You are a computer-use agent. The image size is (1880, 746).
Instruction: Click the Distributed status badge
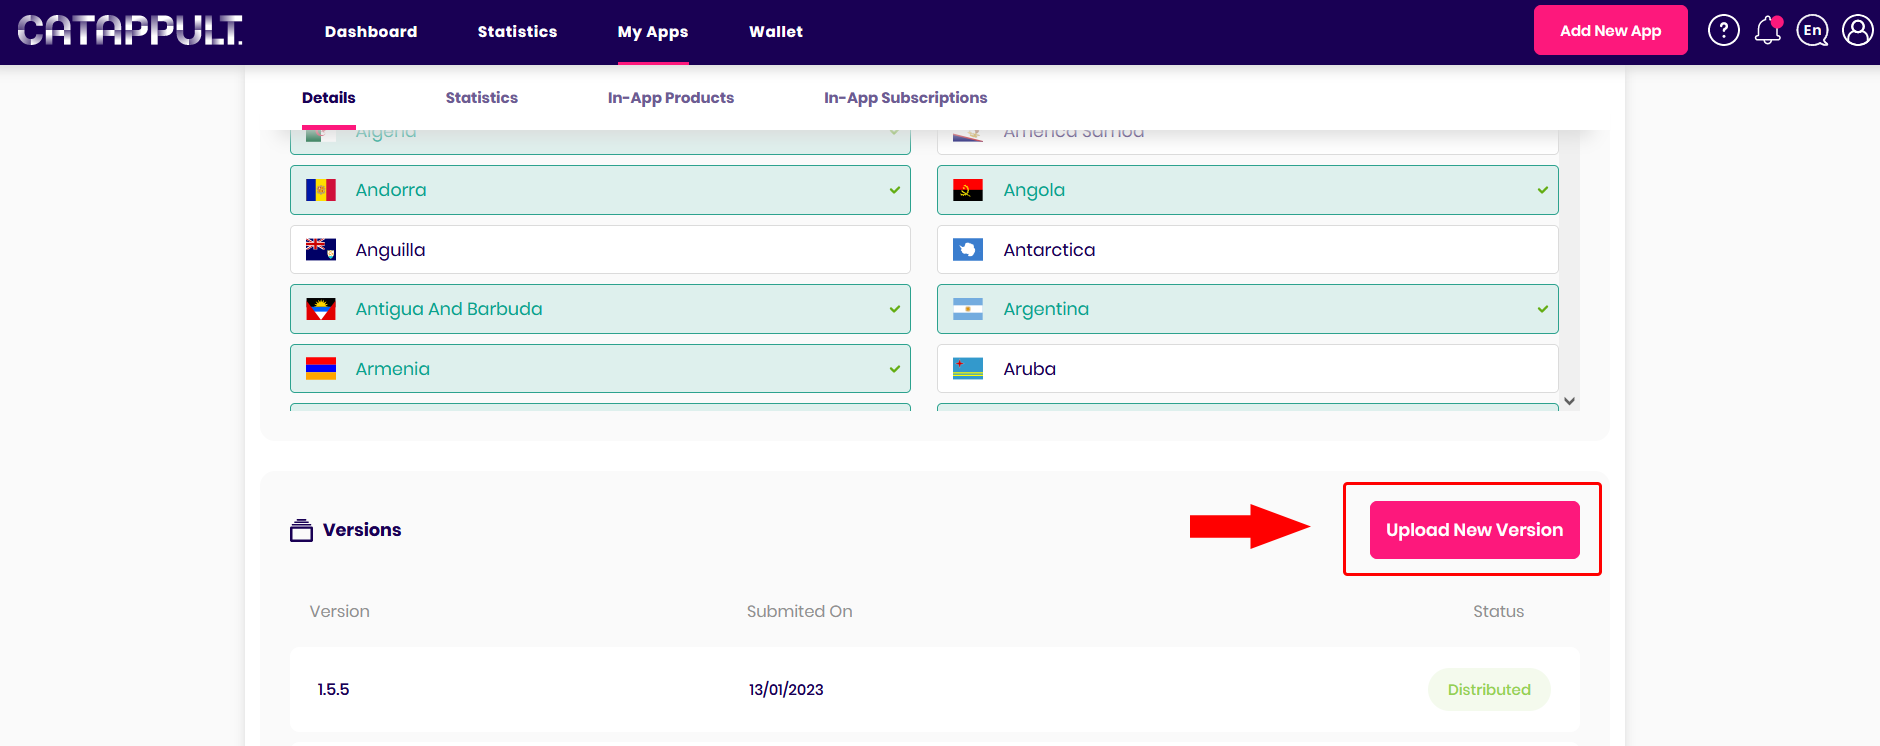(1489, 690)
